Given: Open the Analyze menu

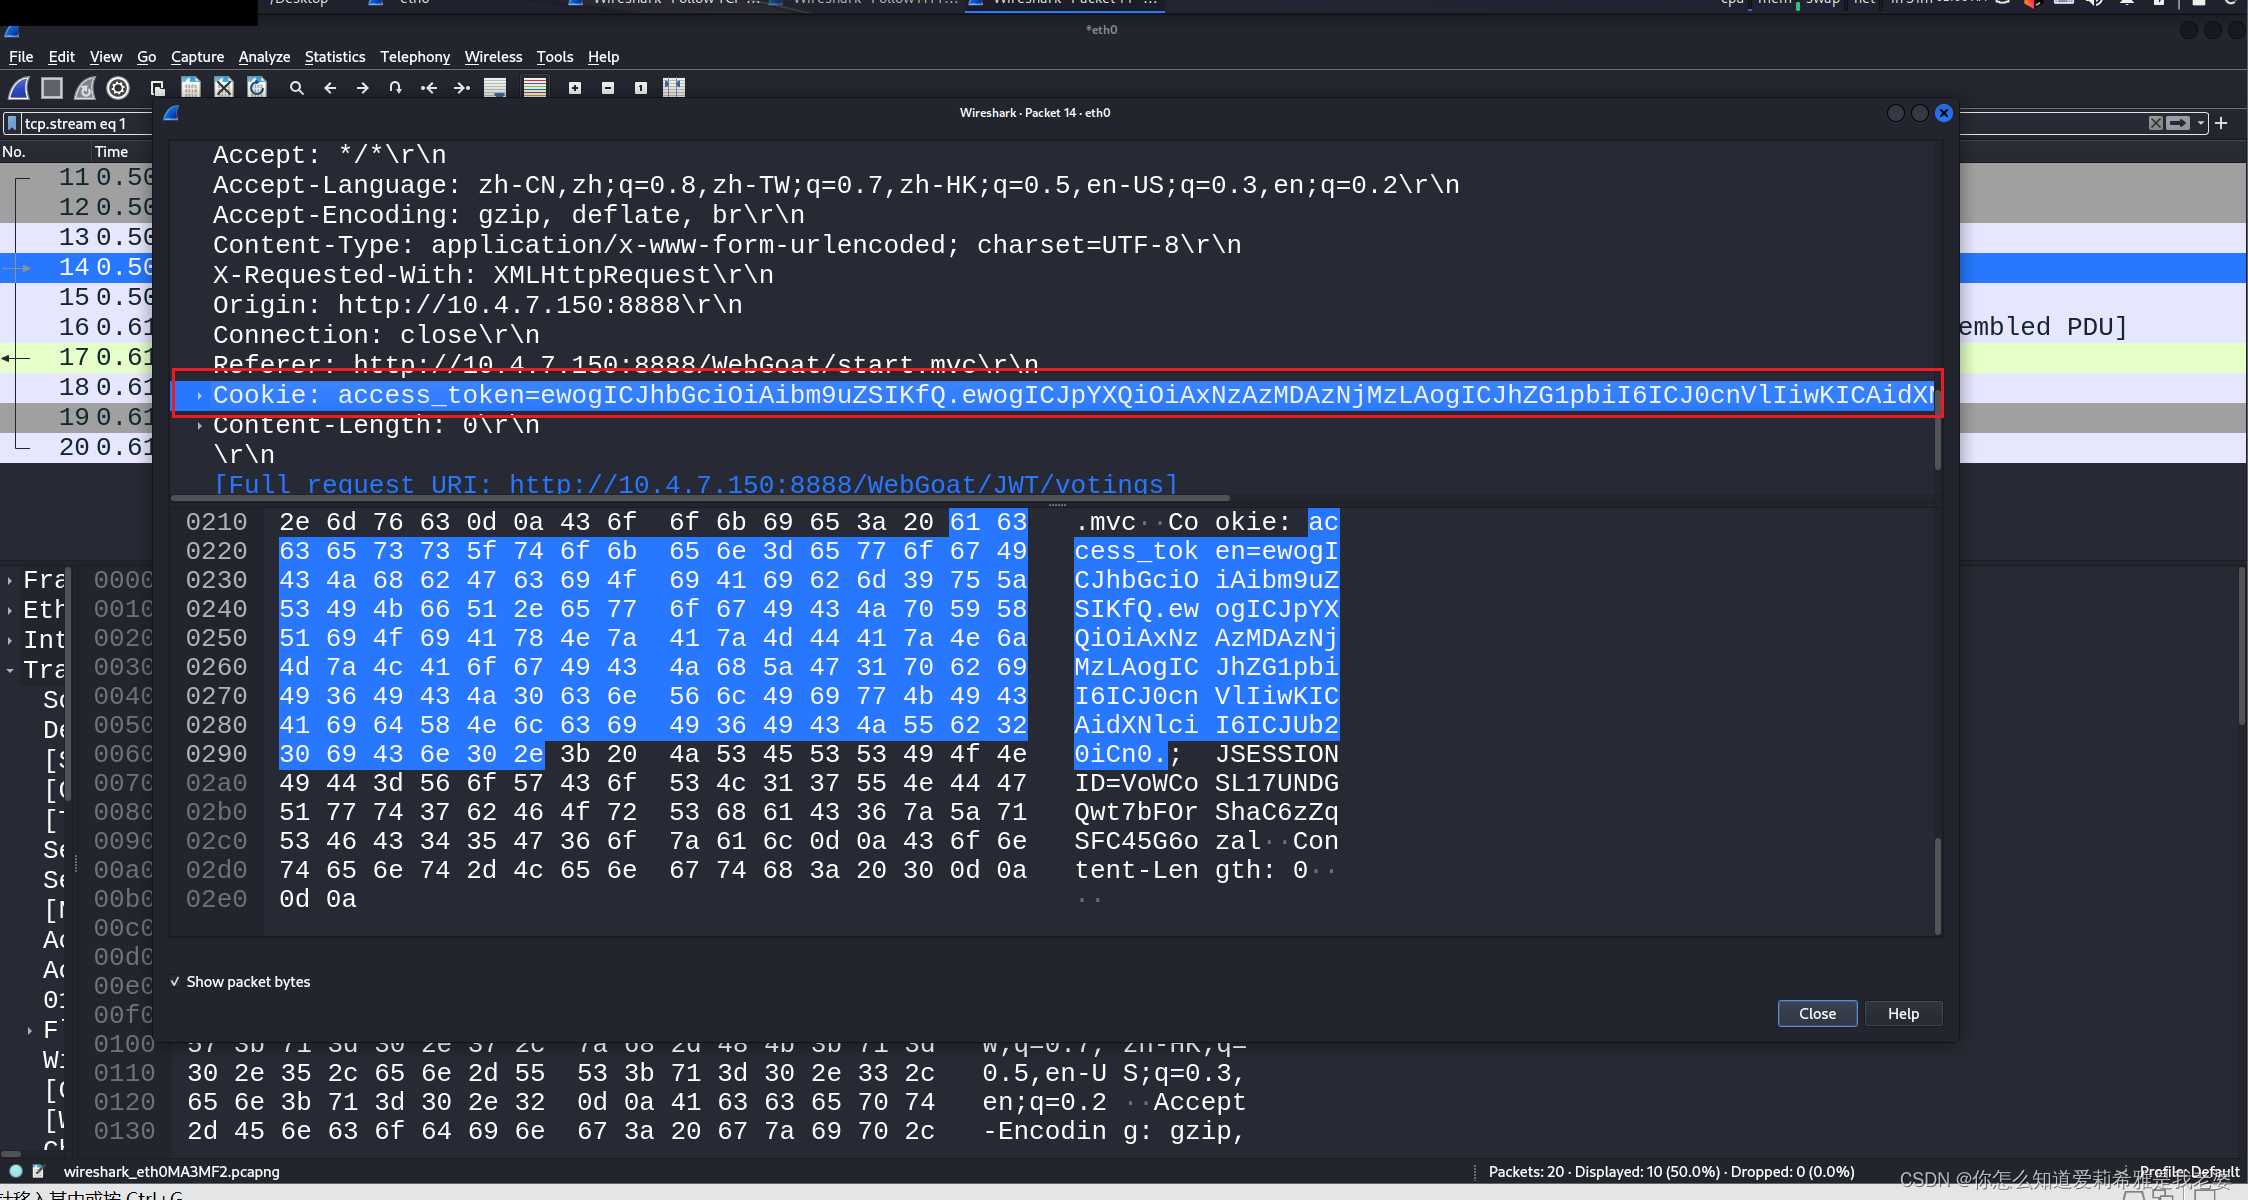Looking at the screenshot, I should [x=264, y=57].
